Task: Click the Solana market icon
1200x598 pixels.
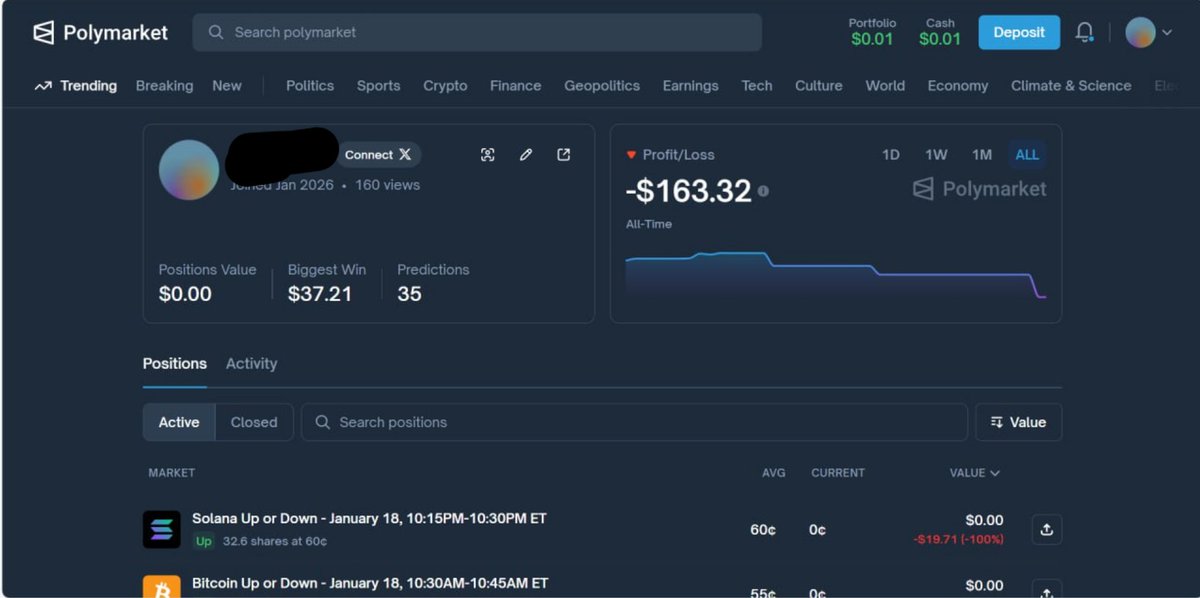Action: point(162,529)
